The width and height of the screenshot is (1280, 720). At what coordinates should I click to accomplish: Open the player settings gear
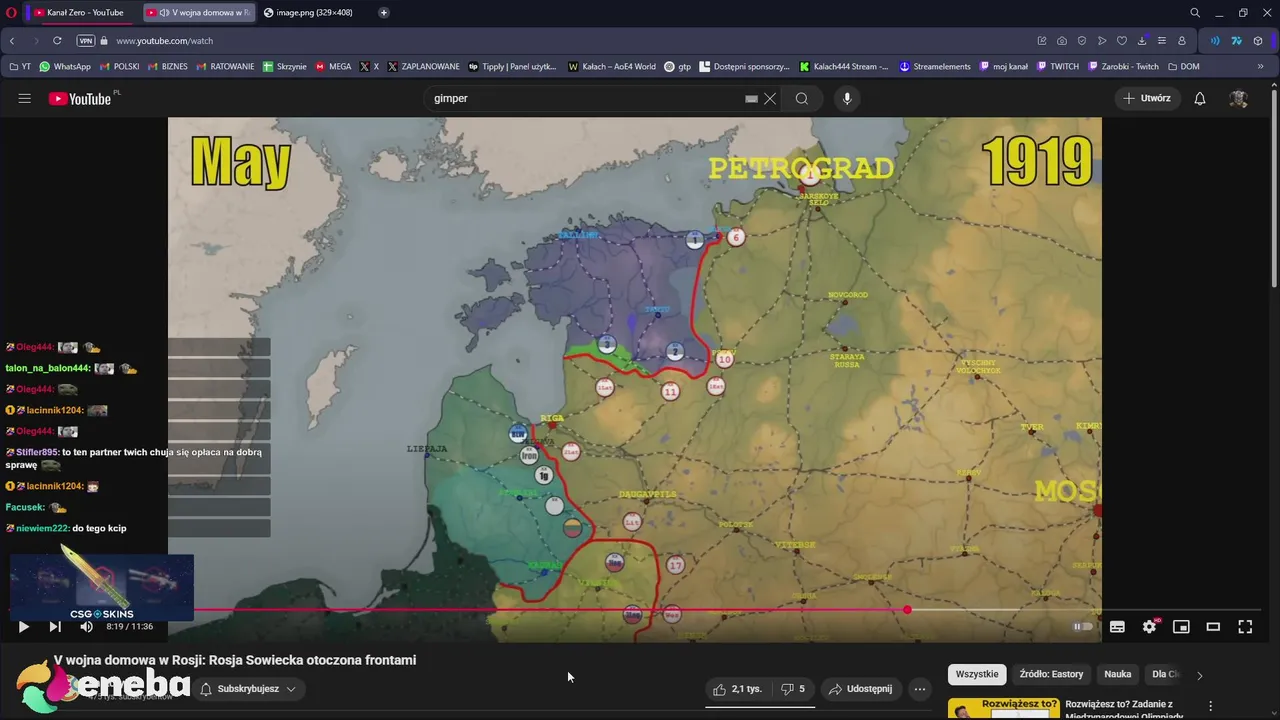pyautogui.click(x=1149, y=627)
